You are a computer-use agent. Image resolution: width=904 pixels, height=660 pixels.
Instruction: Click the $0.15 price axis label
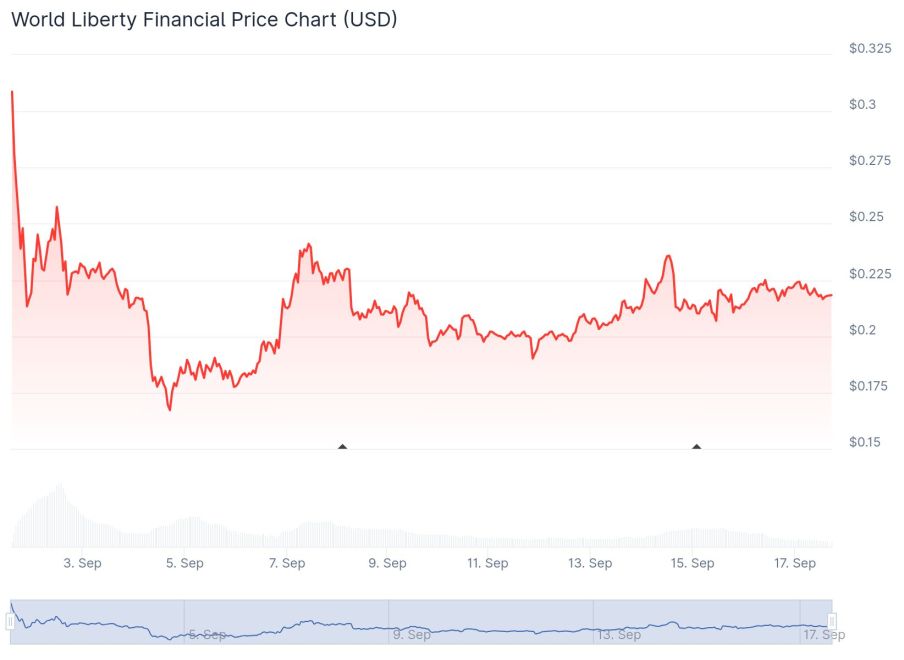click(x=865, y=442)
